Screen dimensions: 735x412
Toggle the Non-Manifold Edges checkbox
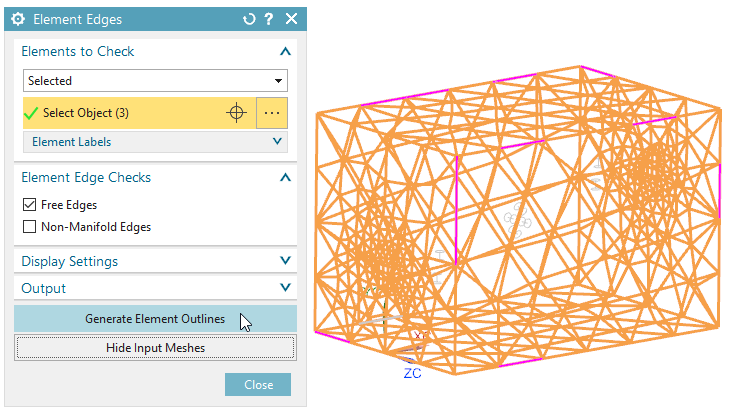29,227
